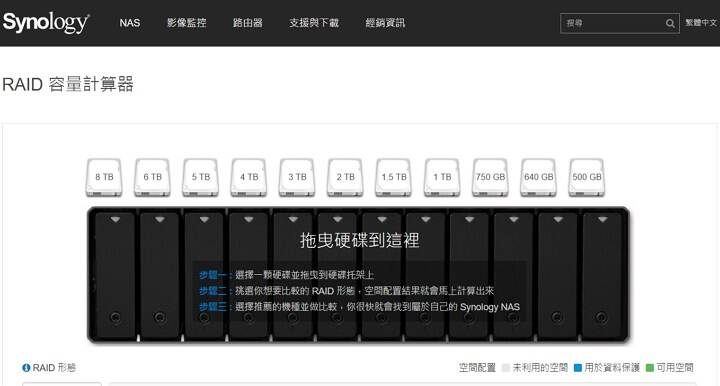720x386 pixels.
Task: Focus the search input field
Action: [613, 23]
